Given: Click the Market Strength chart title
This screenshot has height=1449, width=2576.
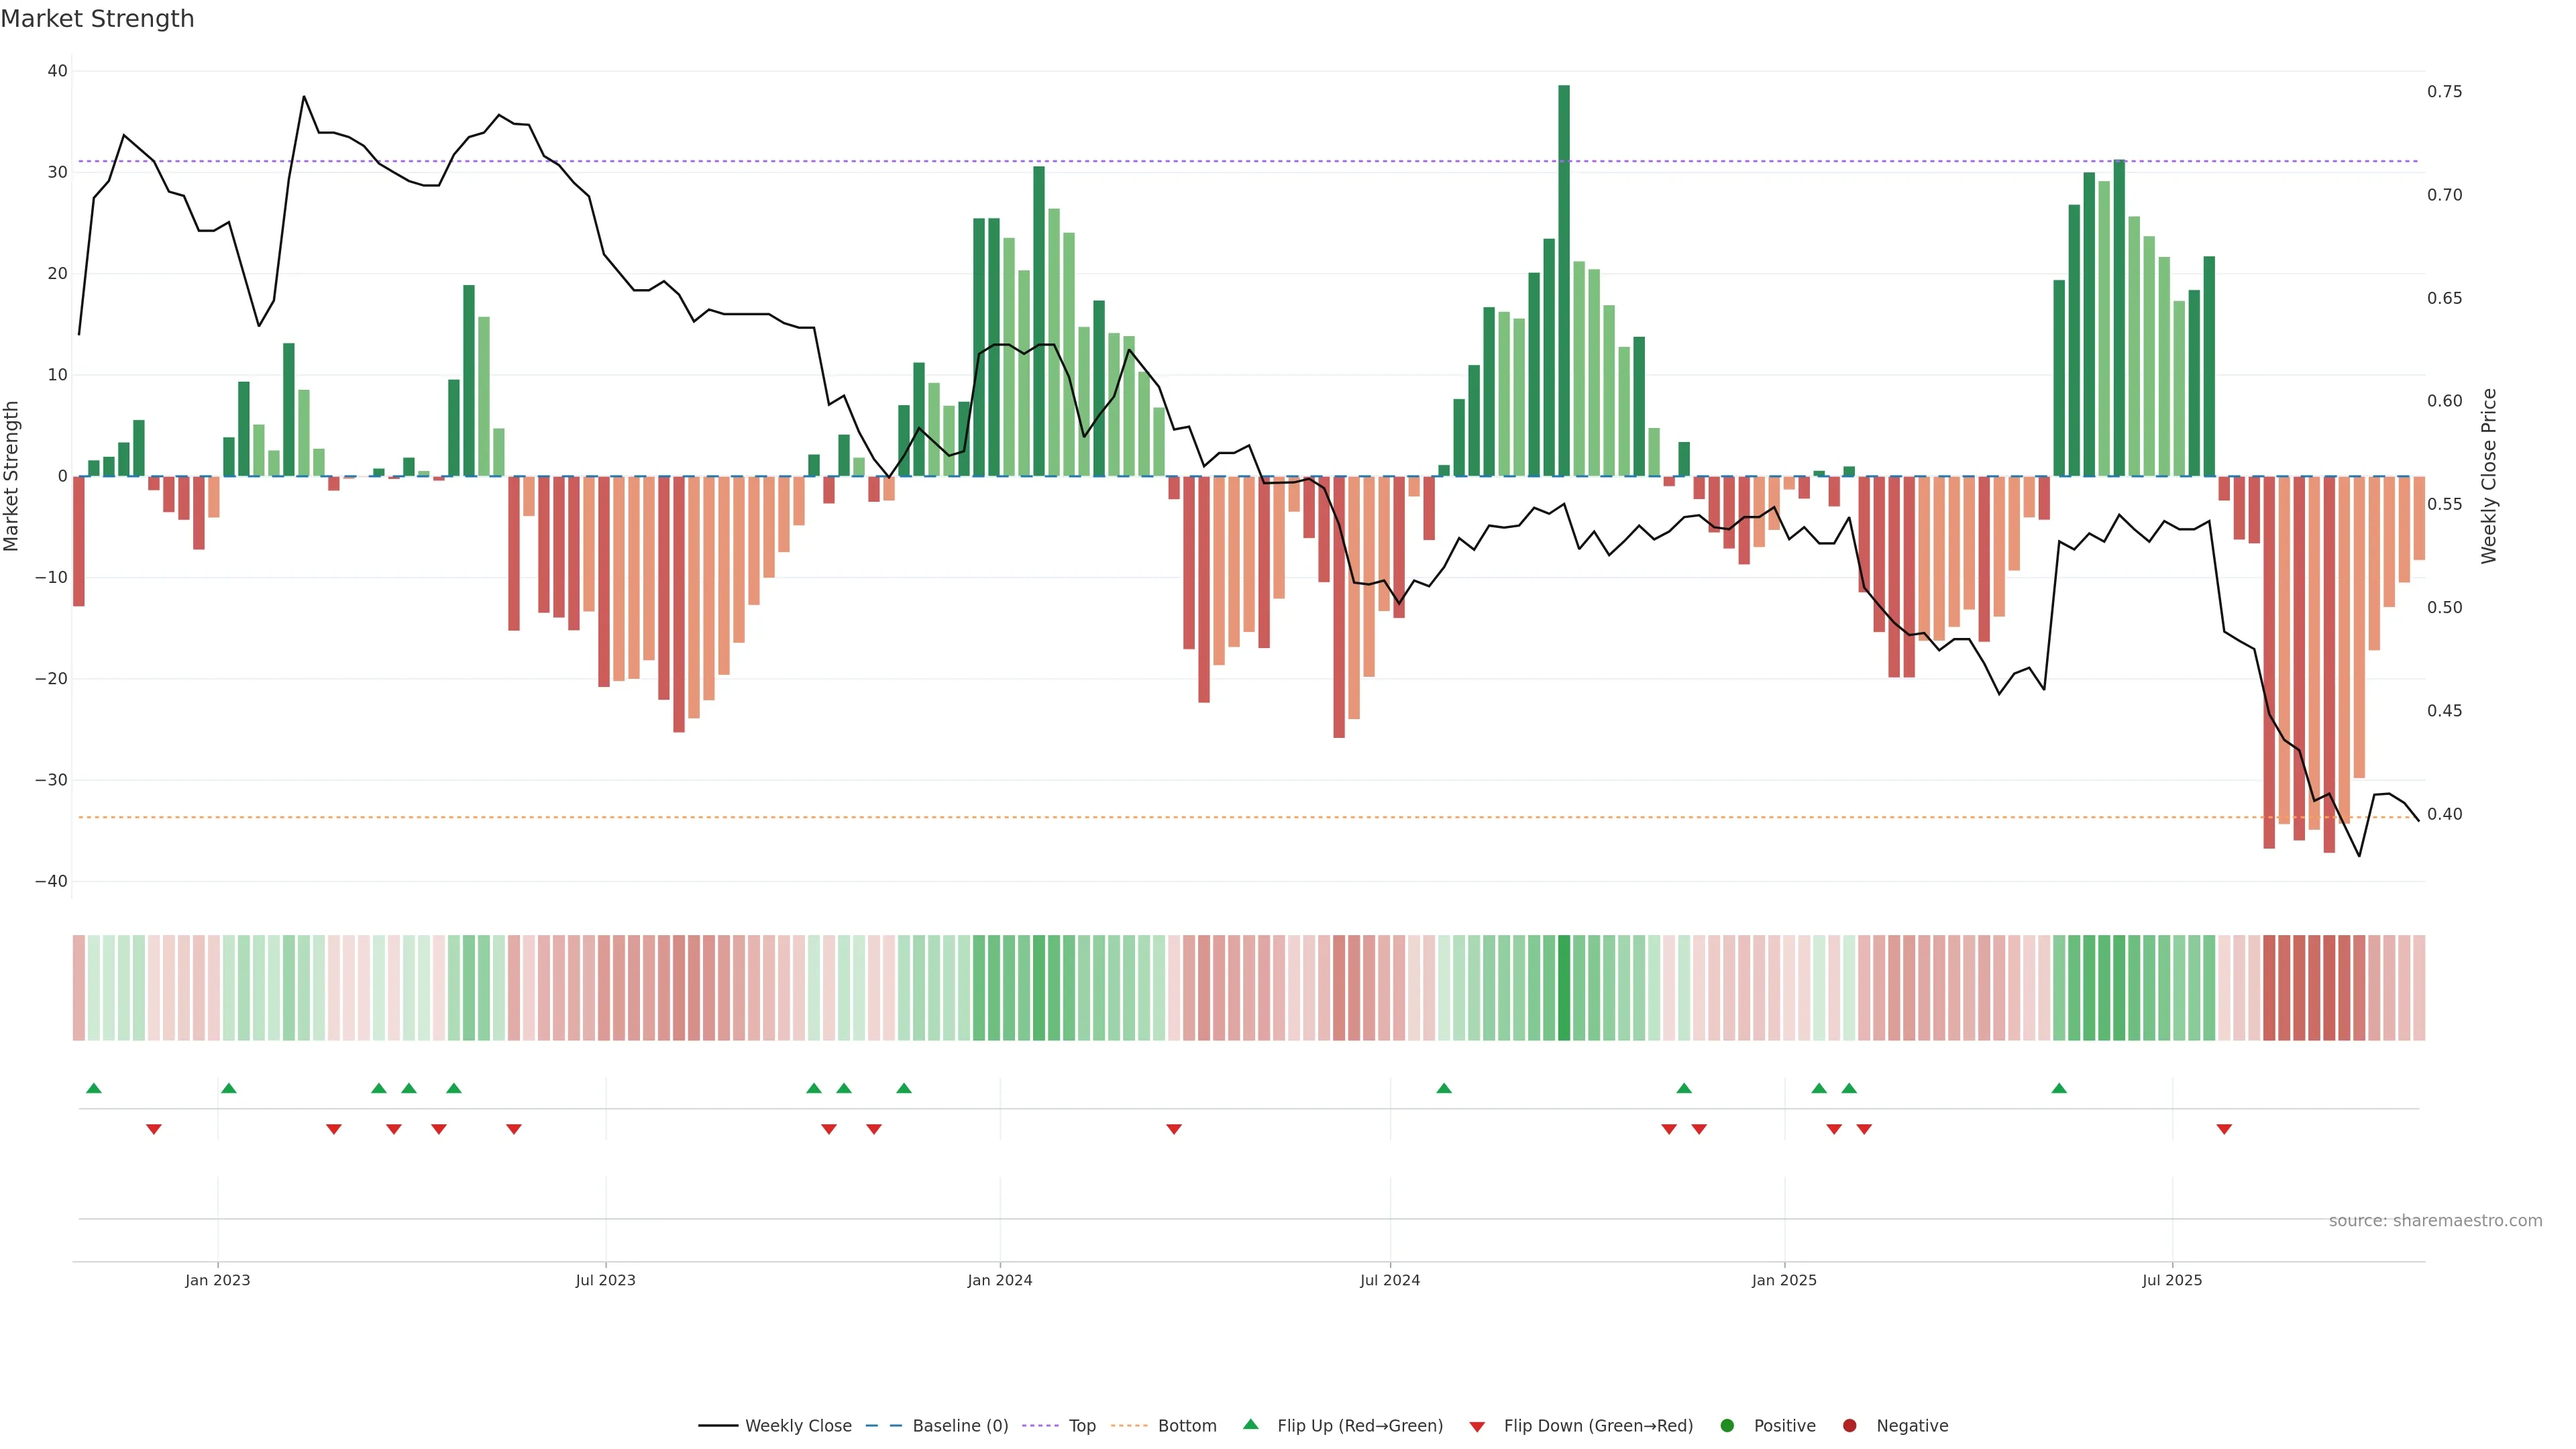Looking at the screenshot, I should tap(97, 19).
